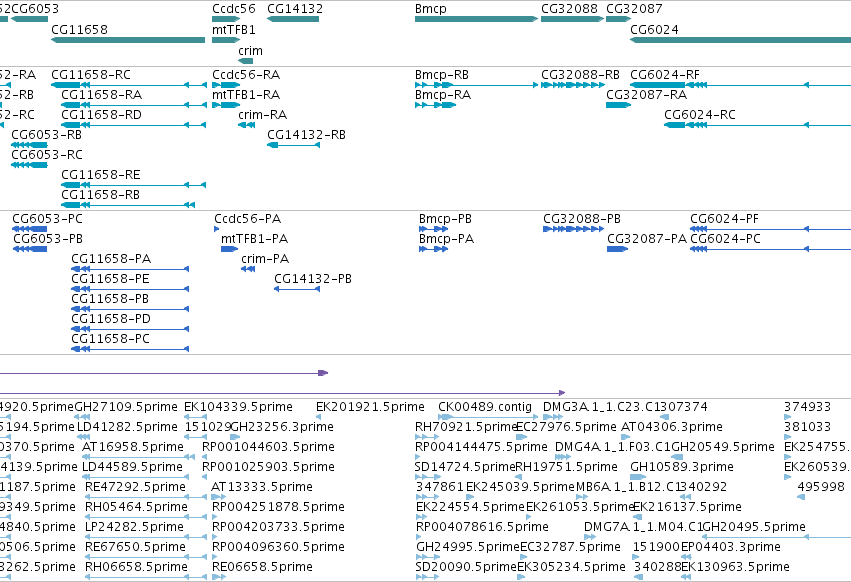Click EST EK104339.5prime

196,416
